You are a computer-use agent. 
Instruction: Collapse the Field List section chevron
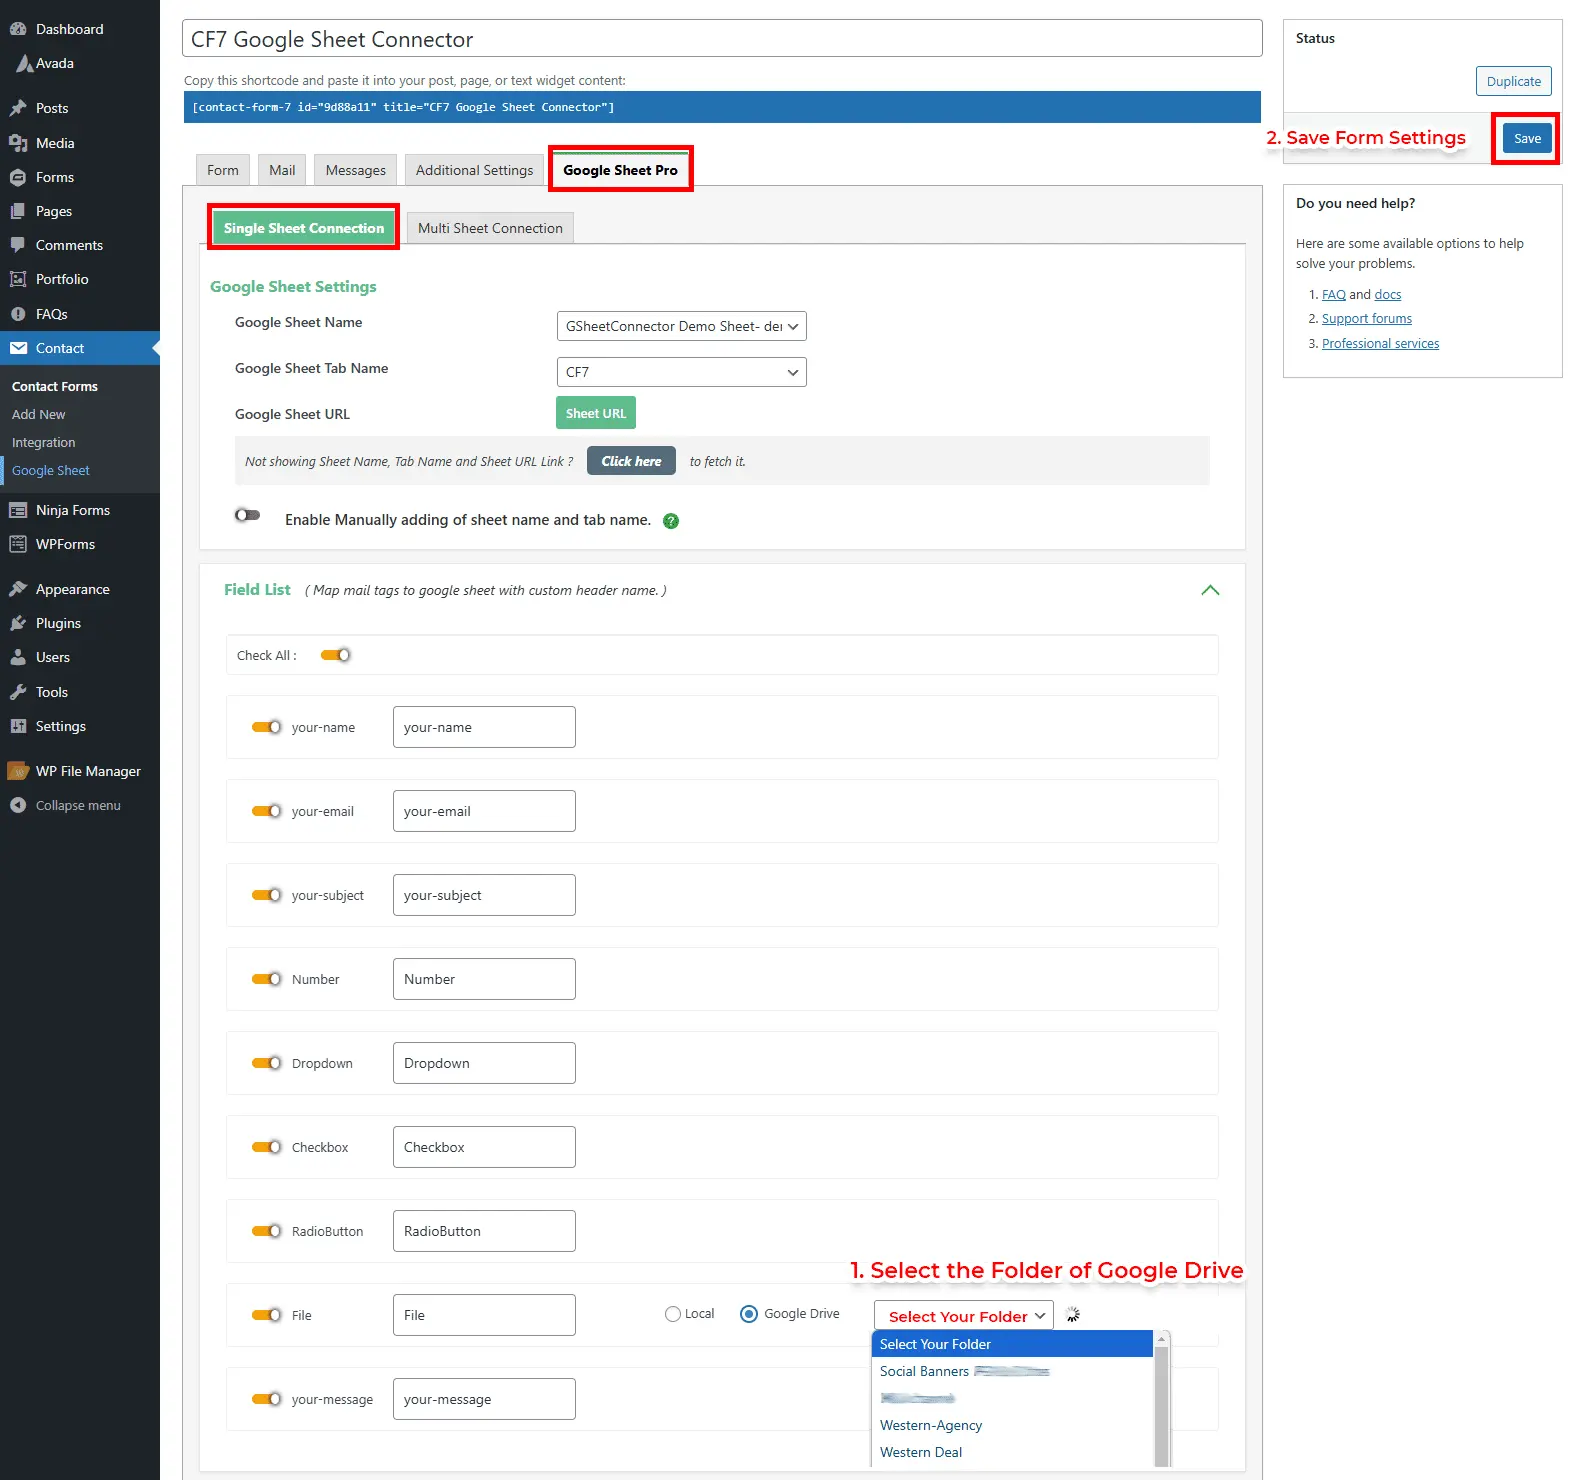[1210, 590]
